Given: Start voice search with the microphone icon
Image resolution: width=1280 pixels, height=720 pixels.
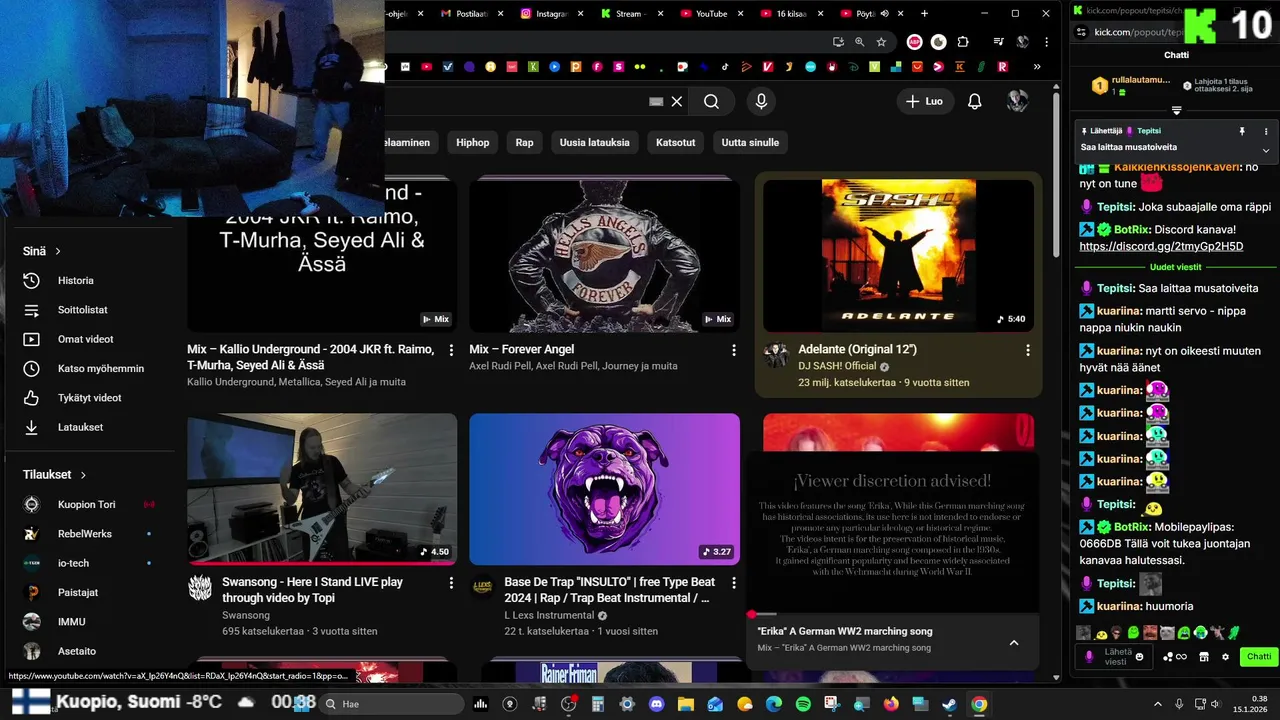Looking at the screenshot, I should [x=761, y=101].
